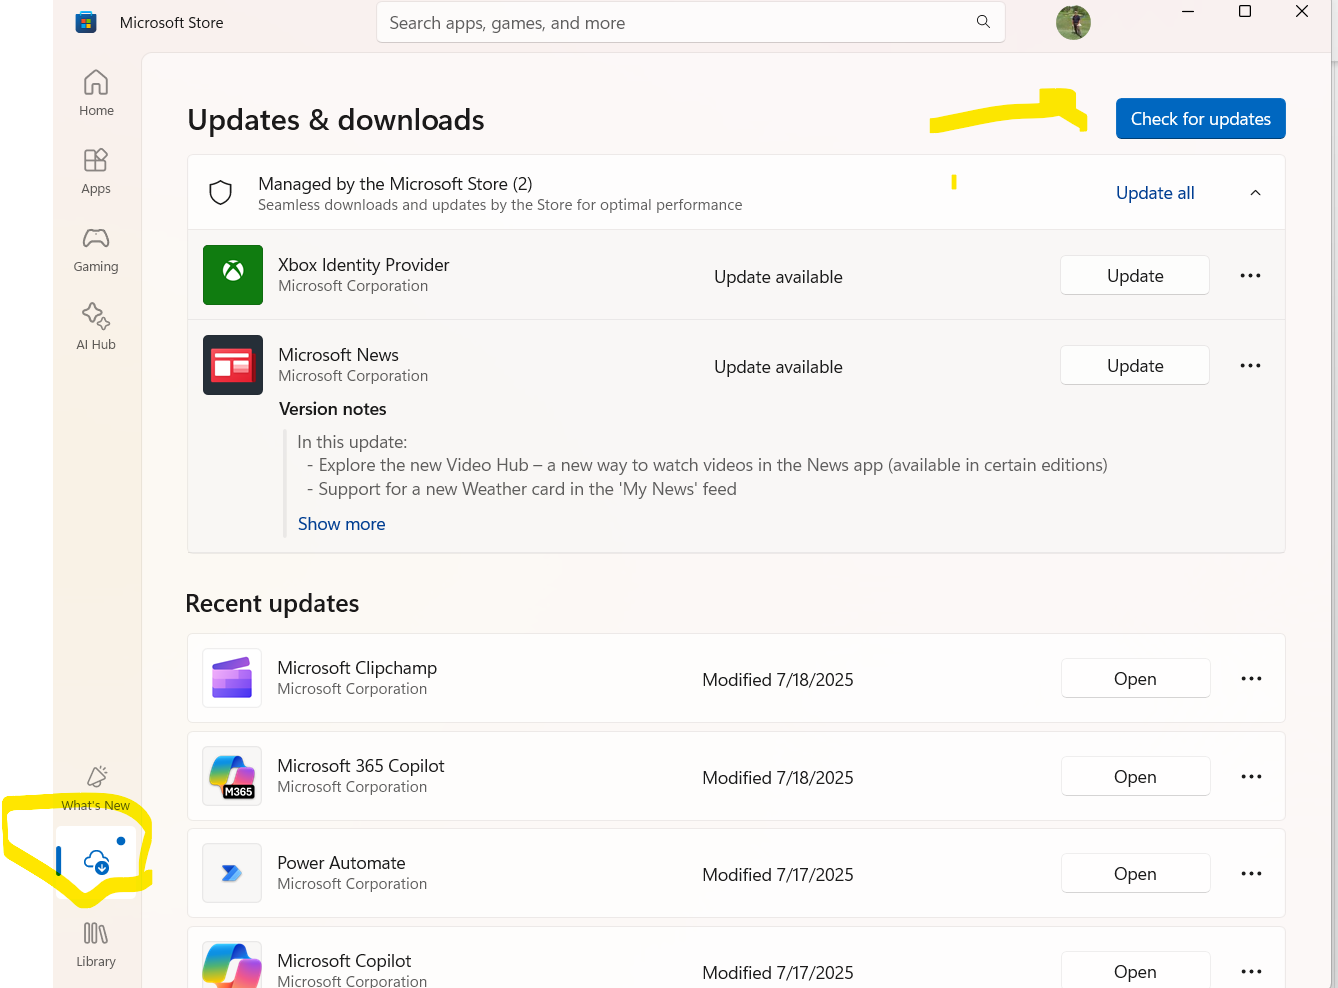Click the Power Automate title

341,863
